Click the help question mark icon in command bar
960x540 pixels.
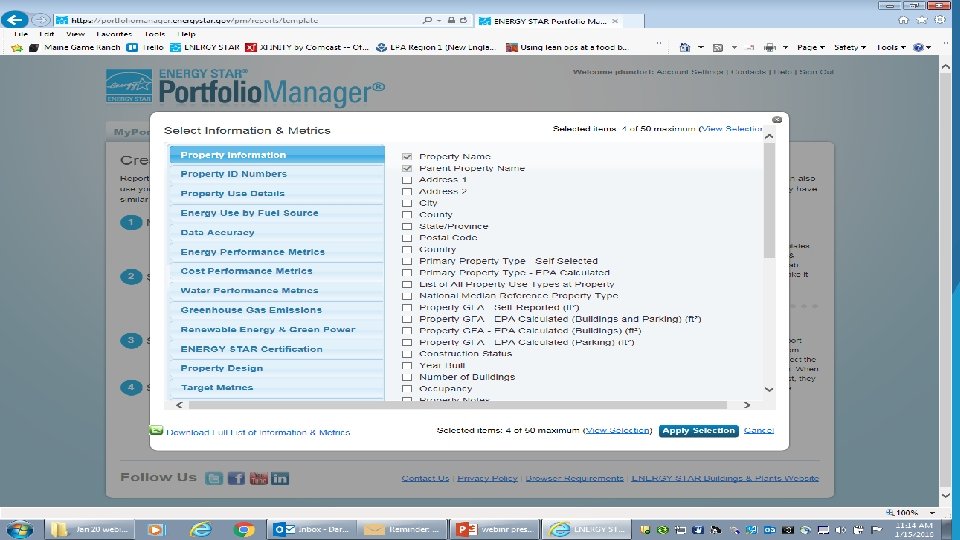click(x=918, y=47)
